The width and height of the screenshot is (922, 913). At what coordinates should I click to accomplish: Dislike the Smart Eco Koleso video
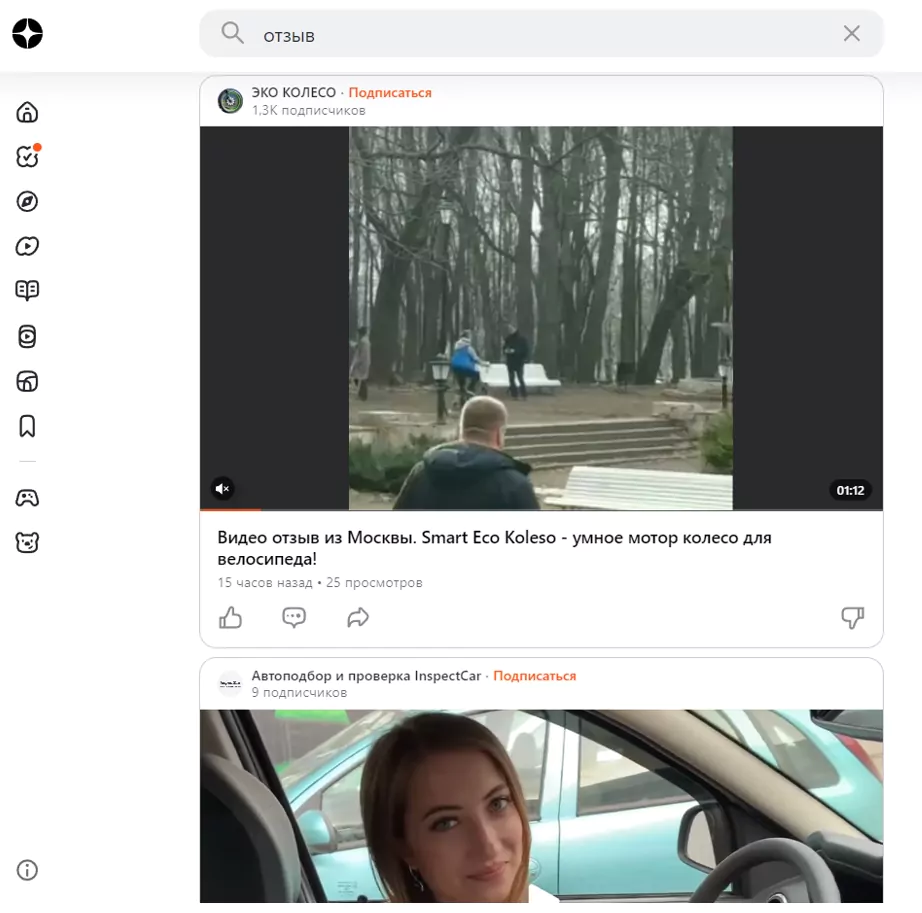[853, 617]
